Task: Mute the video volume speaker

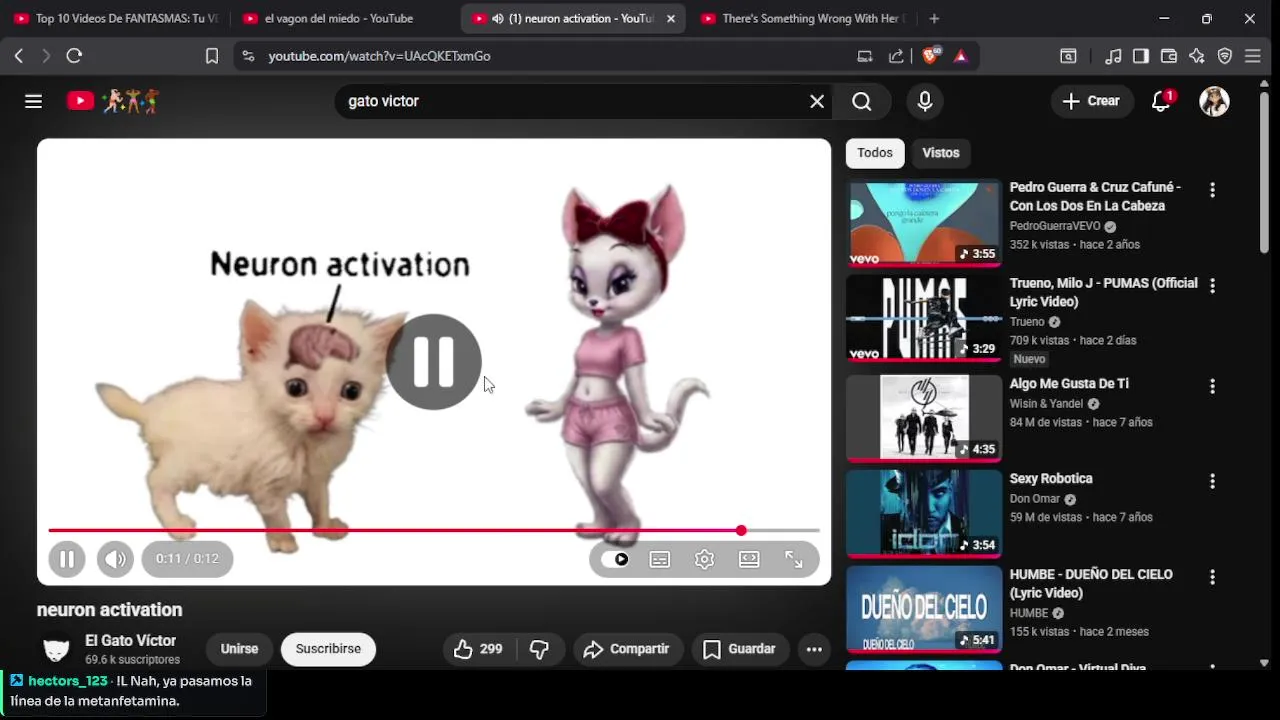Action: [115, 559]
